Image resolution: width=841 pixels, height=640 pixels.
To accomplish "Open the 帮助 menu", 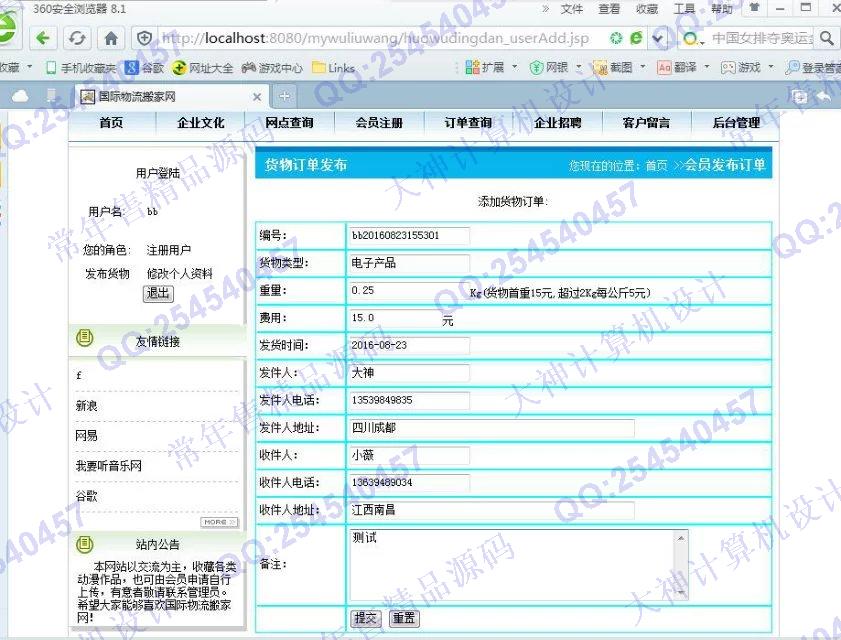I will tap(722, 9).
